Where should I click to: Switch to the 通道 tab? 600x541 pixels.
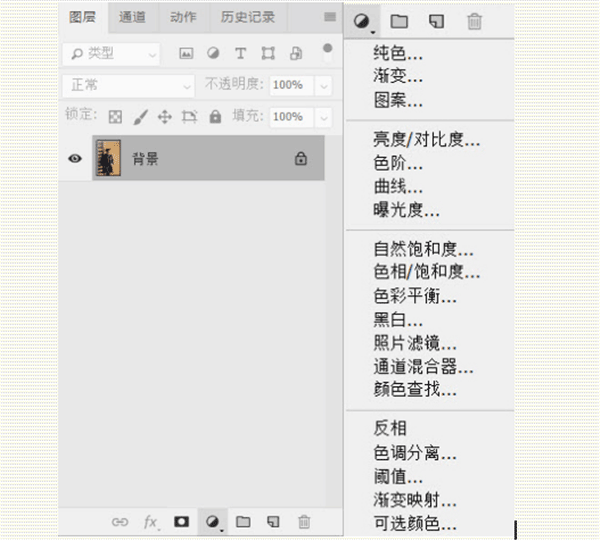pos(132,17)
